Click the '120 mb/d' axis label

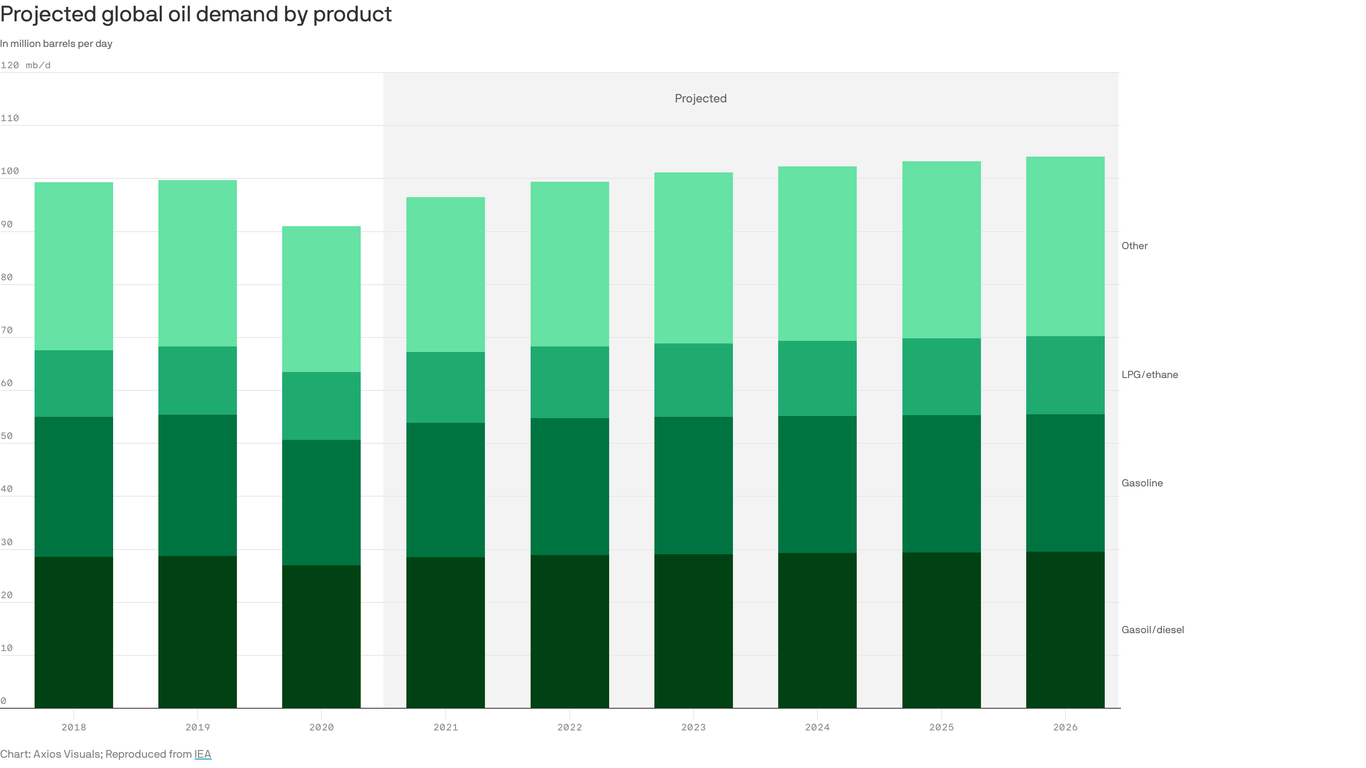[26, 63]
